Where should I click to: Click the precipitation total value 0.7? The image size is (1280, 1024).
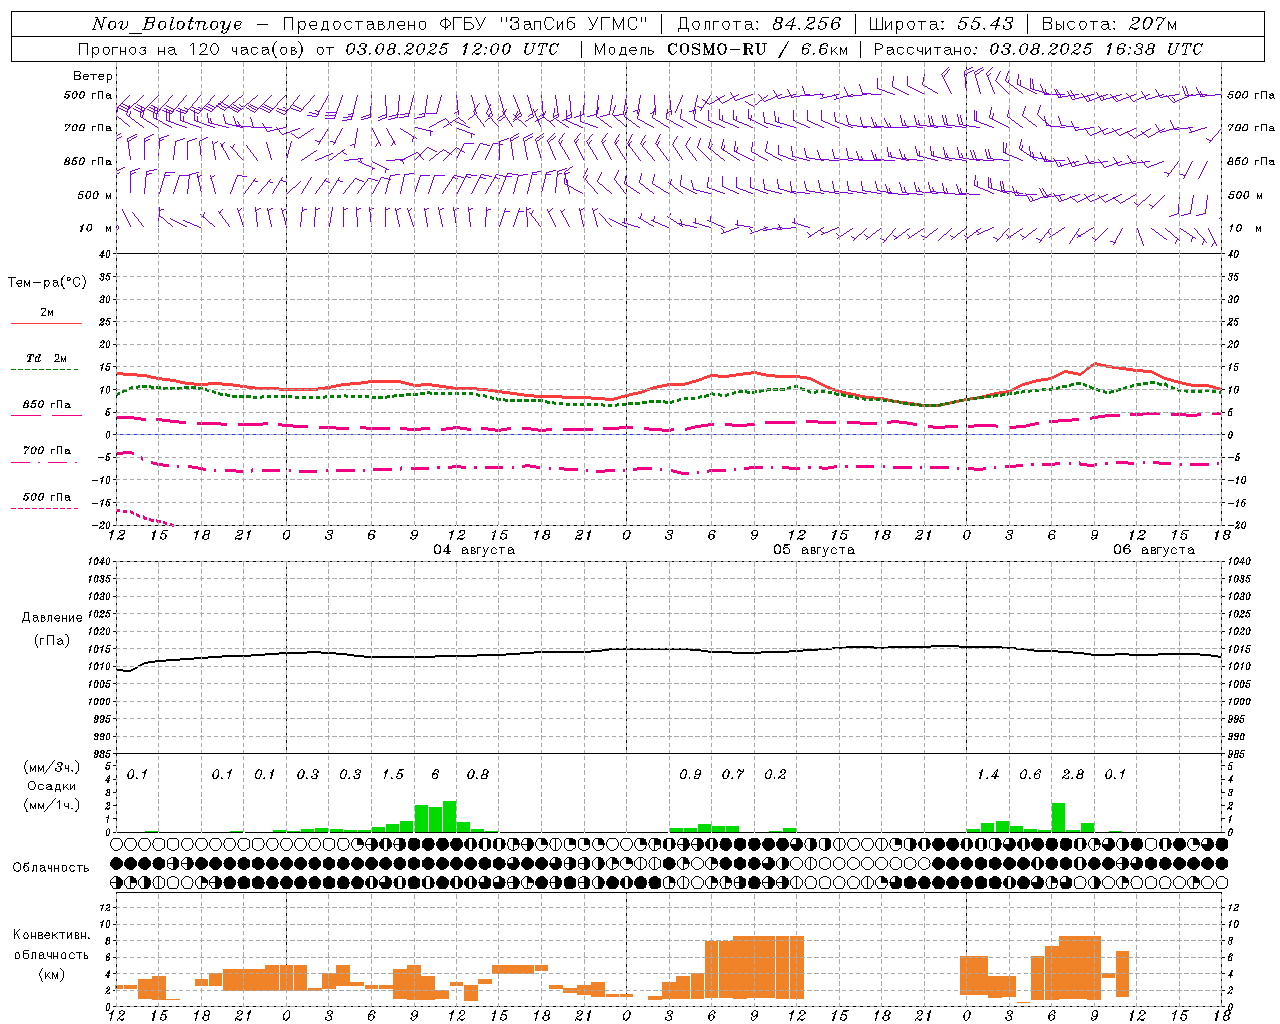[x=733, y=774]
